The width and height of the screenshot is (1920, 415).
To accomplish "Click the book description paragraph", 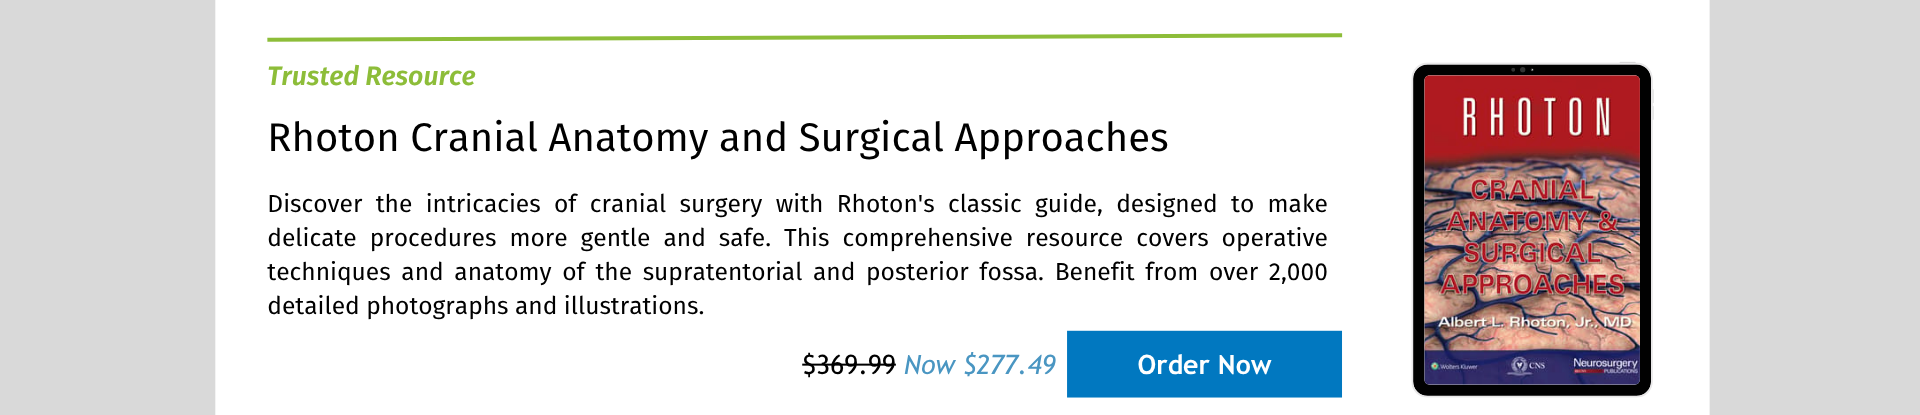I will [797, 255].
